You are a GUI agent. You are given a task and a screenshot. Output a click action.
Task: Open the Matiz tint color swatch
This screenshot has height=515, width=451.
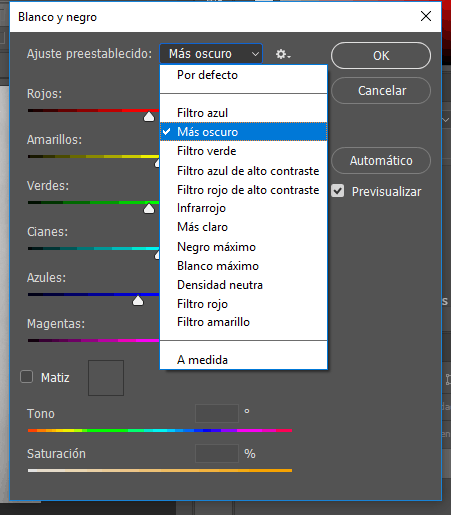pos(106,378)
